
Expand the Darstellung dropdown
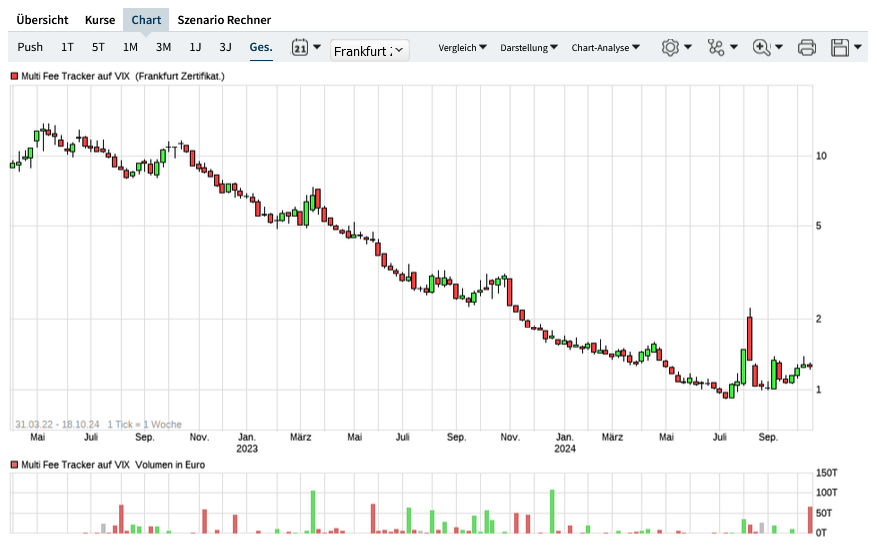(529, 48)
